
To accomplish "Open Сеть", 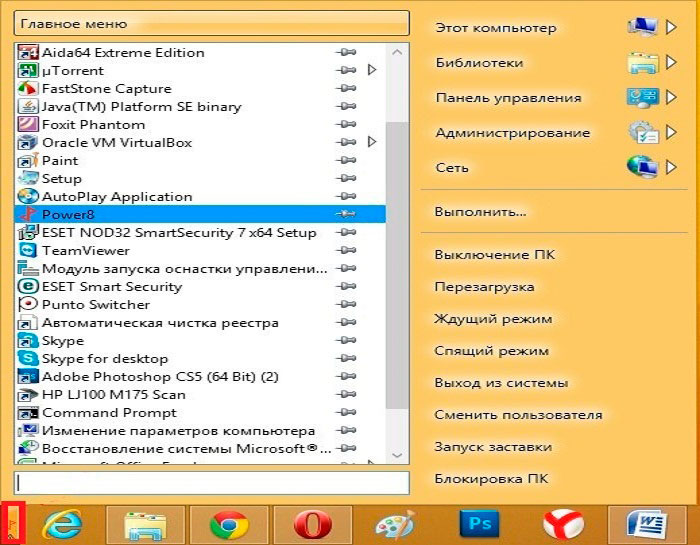I will click(452, 168).
